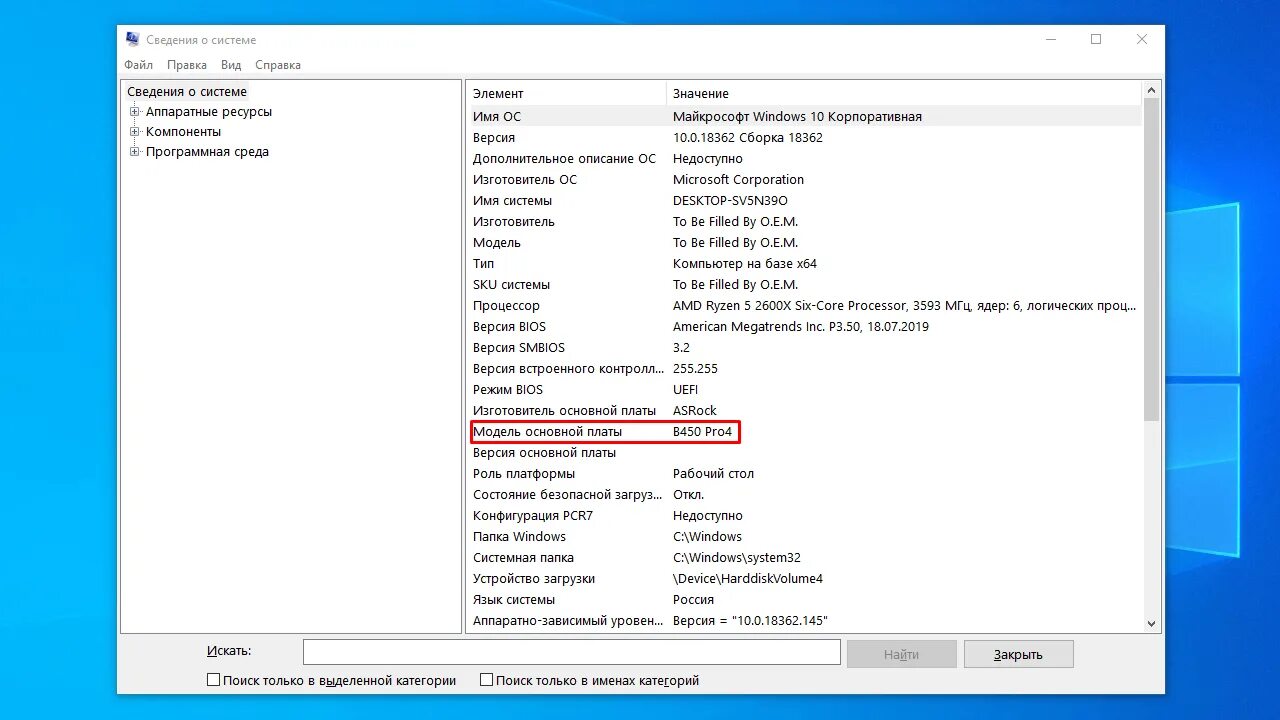
Task: Expand the Аппаратные ресурсы tree node
Action: click(x=135, y=112)
